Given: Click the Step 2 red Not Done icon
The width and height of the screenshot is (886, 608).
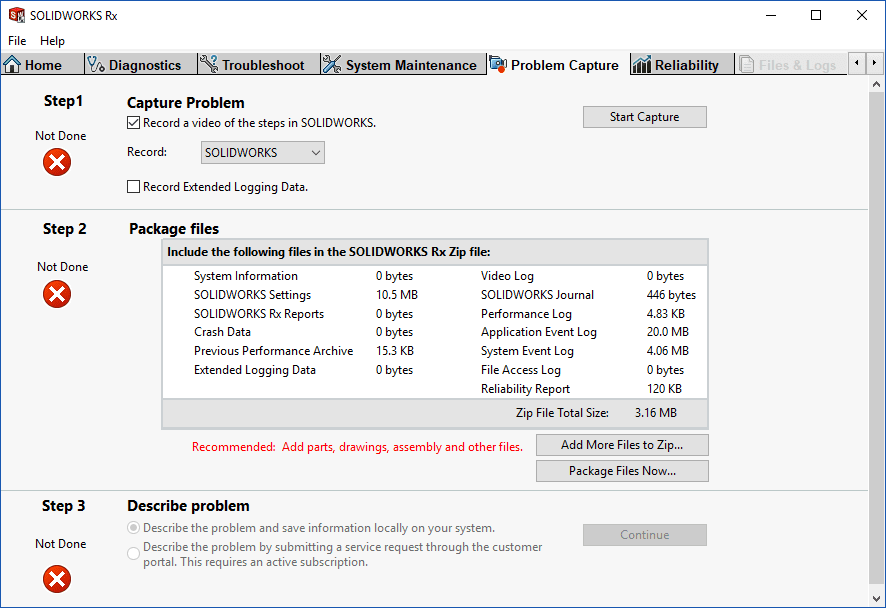Looking at the screenshot, I should click(57, 294).
